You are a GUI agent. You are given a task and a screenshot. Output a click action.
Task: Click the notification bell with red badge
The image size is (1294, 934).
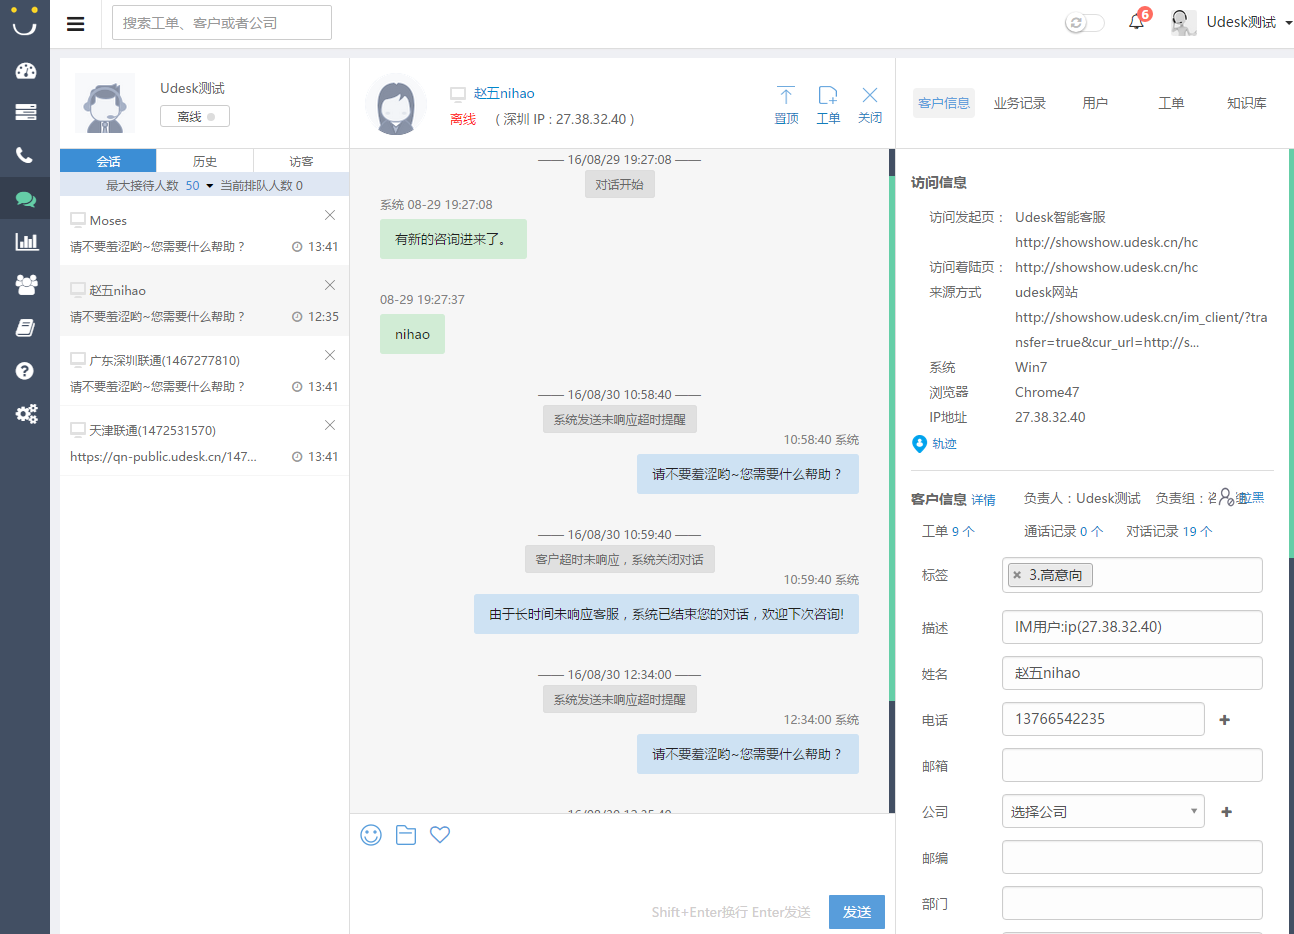[x=1135, y=22]
